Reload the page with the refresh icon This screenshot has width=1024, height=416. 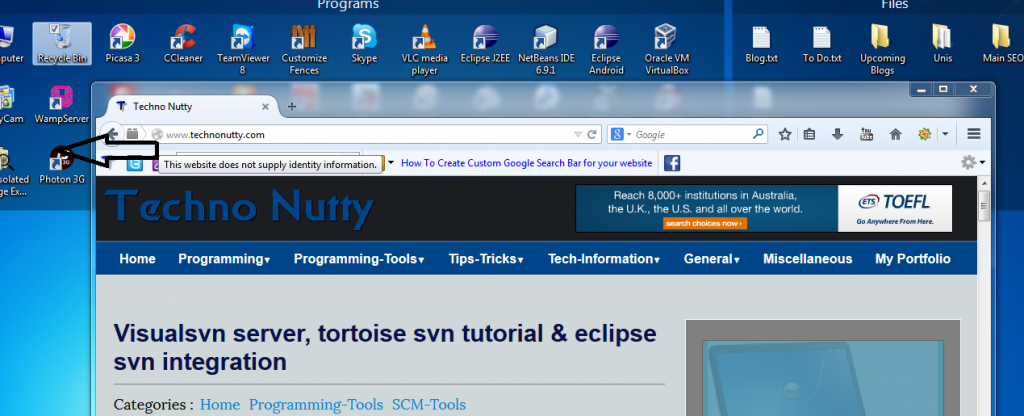pos(592,135)
